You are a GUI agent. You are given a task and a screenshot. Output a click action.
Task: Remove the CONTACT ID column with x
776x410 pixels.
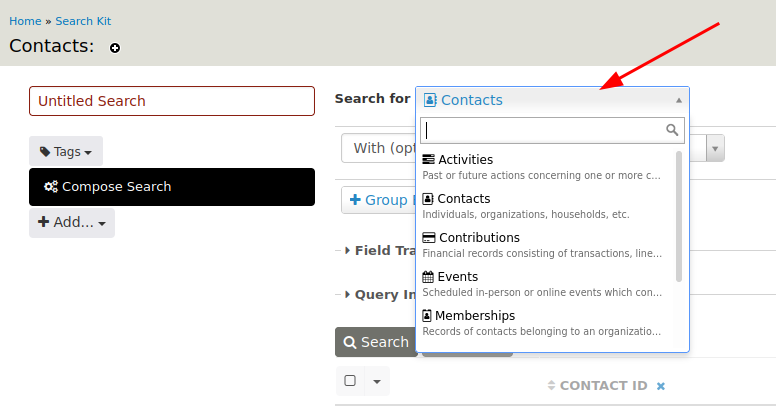(x=661, y=386)
